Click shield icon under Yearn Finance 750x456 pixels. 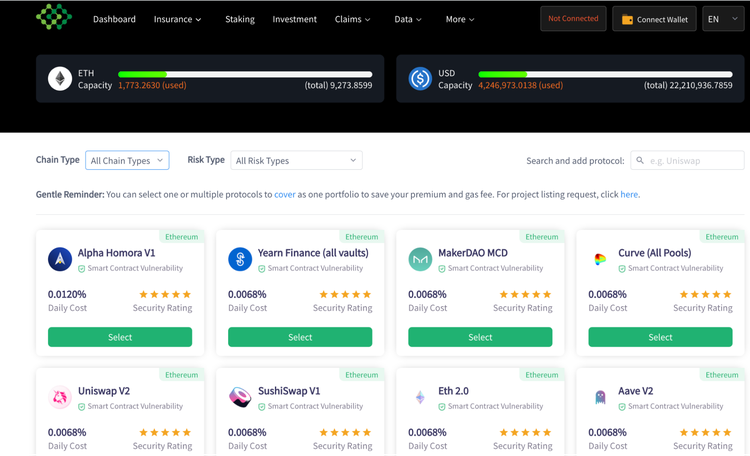(262, 269)
